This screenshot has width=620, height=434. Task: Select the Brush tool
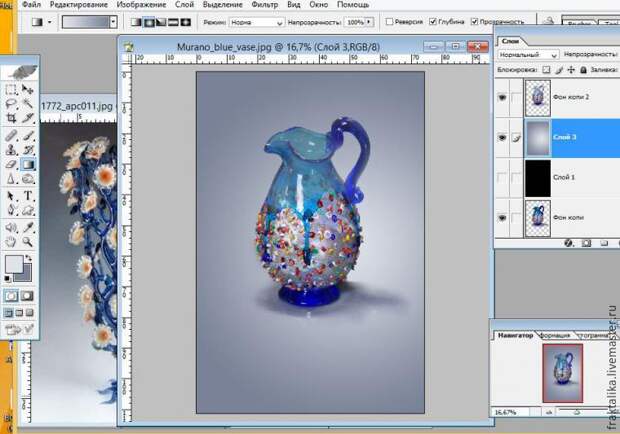(x=27, y=136)
